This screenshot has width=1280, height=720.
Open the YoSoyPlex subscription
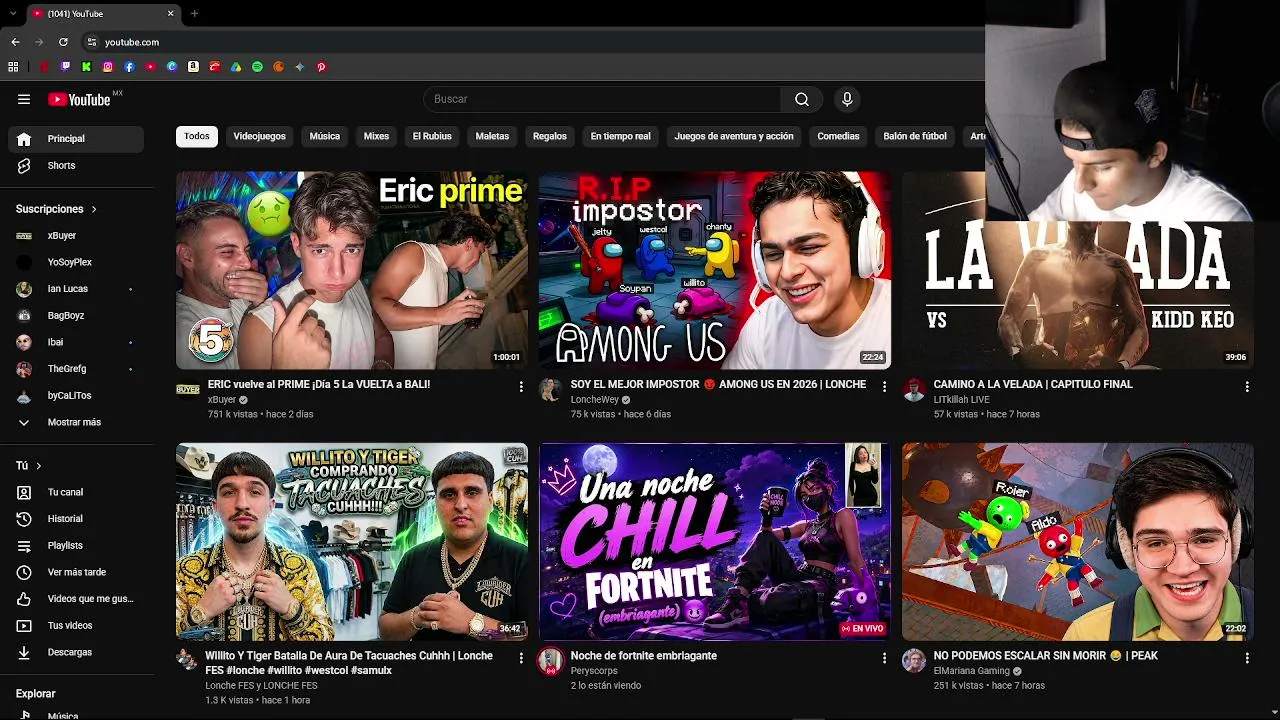(x=76, y=262)
